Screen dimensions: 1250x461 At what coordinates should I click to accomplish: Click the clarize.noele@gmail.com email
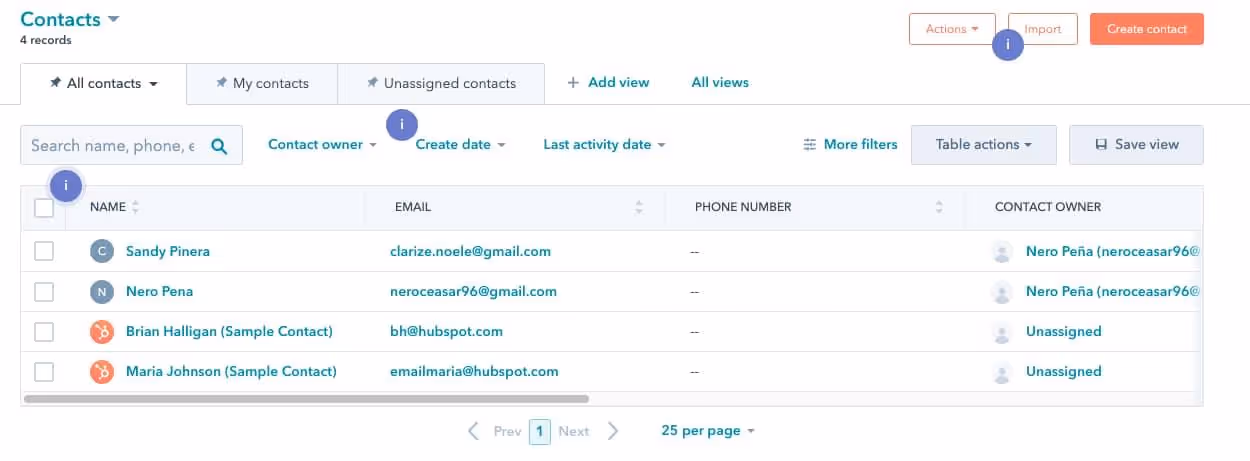click(x=470, y=251)
